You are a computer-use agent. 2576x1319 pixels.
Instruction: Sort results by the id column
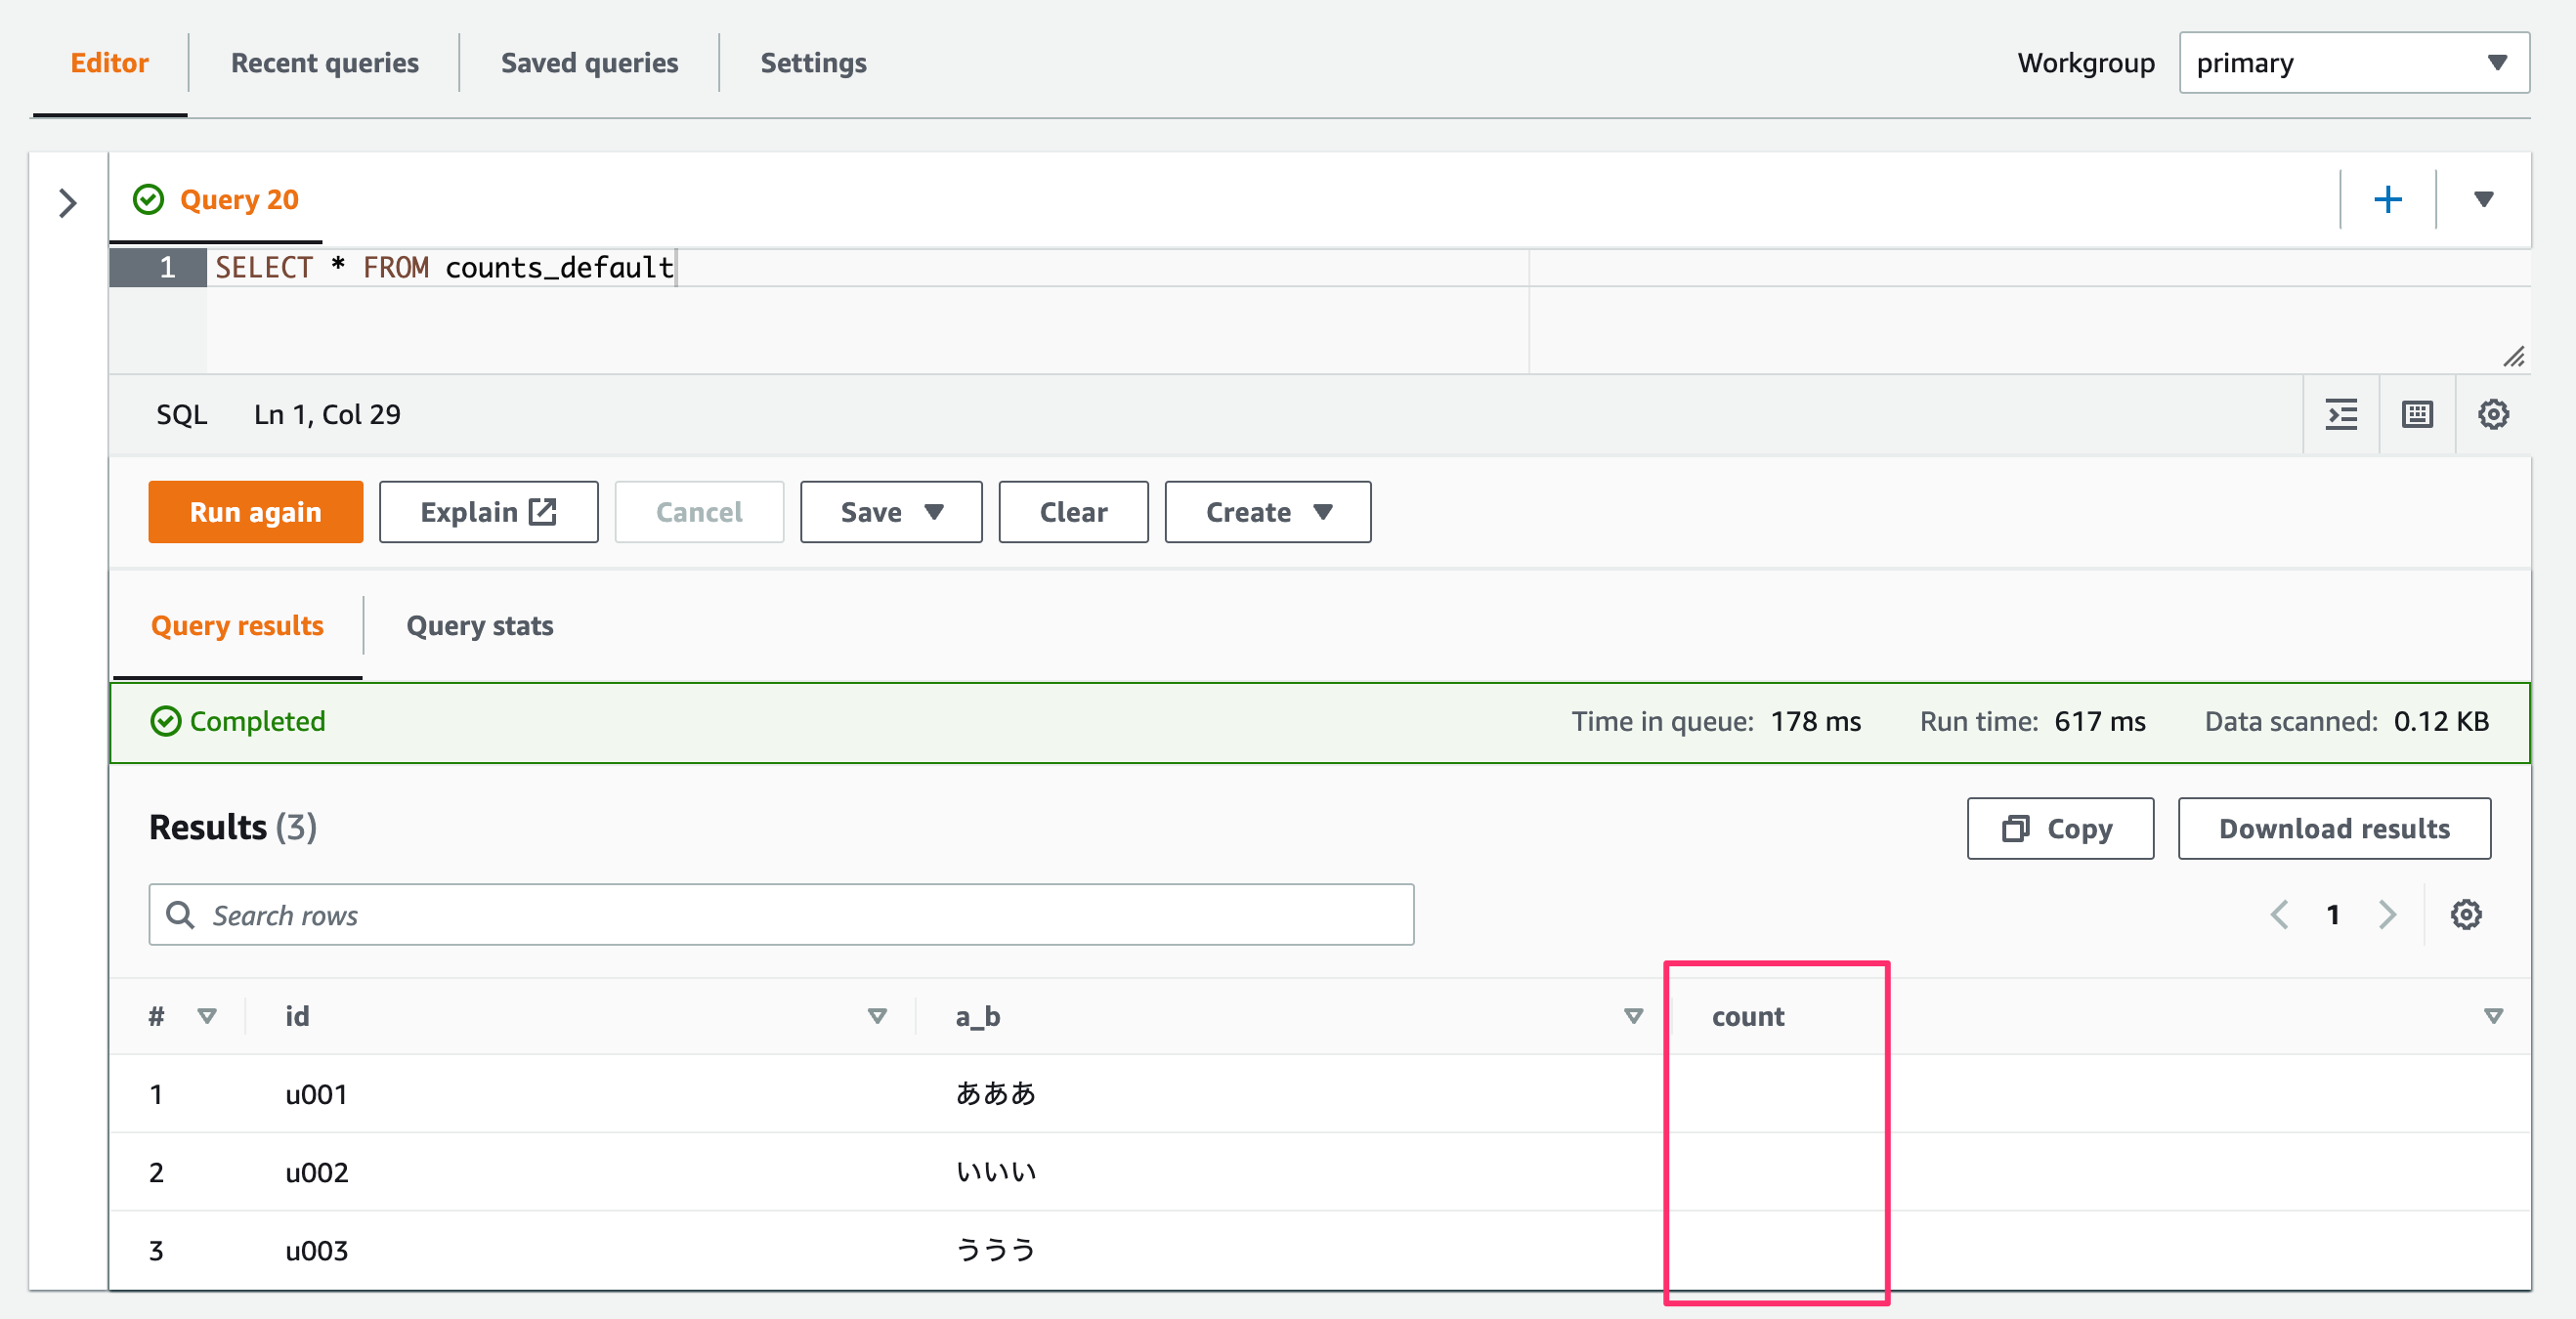coord(877,1016)
